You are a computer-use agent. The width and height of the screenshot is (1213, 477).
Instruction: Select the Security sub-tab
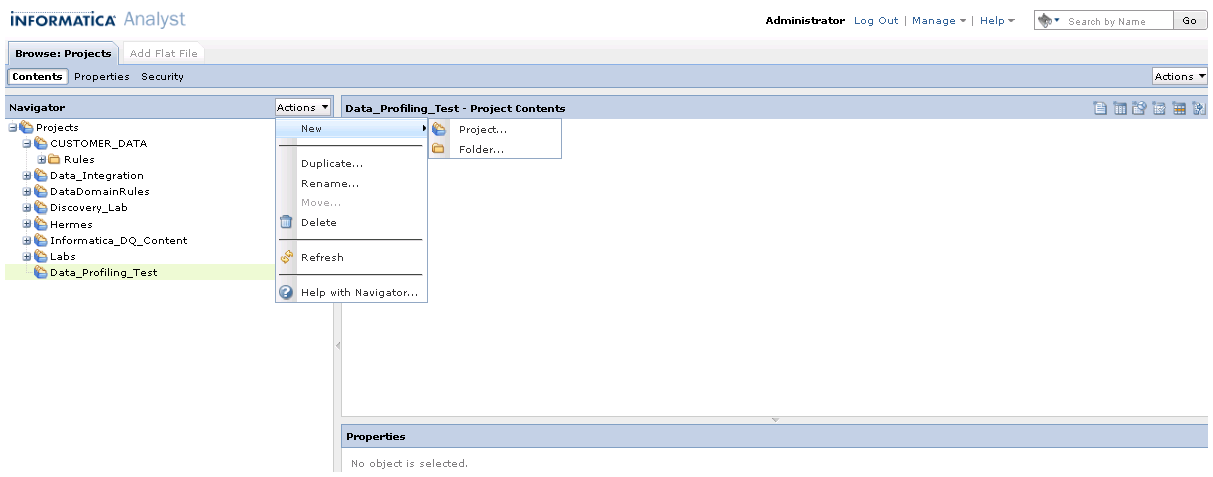pyautogui.click(x=162, y=76)
